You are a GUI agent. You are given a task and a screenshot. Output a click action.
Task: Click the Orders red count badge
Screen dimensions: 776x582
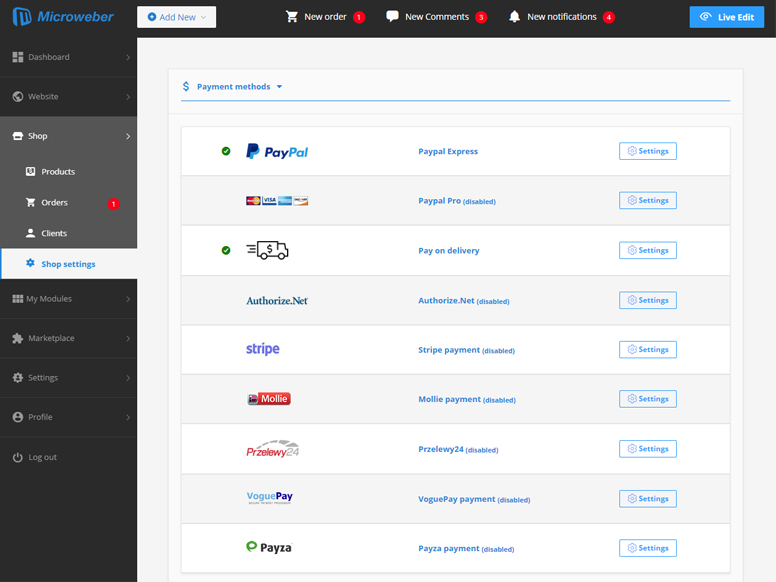(113, 204)
